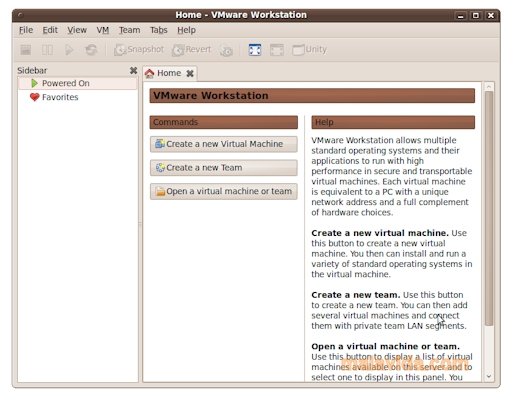Open the VM menu
Screen dimensions: 513x400
103,30
